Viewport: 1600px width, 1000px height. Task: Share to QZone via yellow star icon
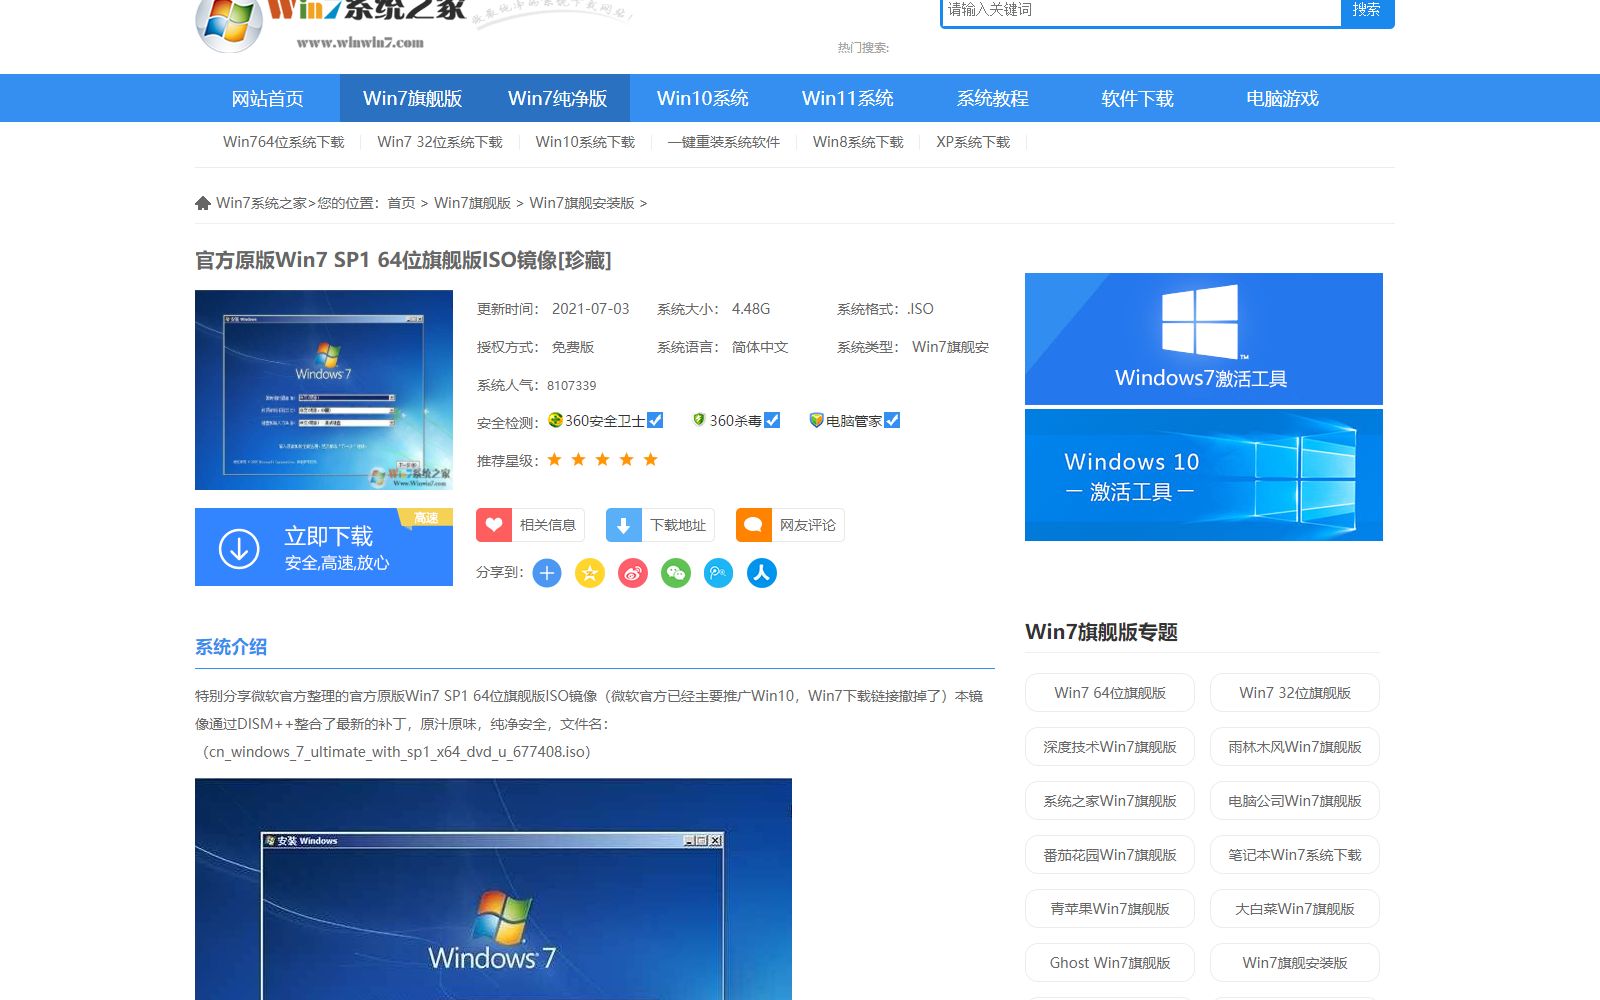pyautogui.click(x=590, y=573)
